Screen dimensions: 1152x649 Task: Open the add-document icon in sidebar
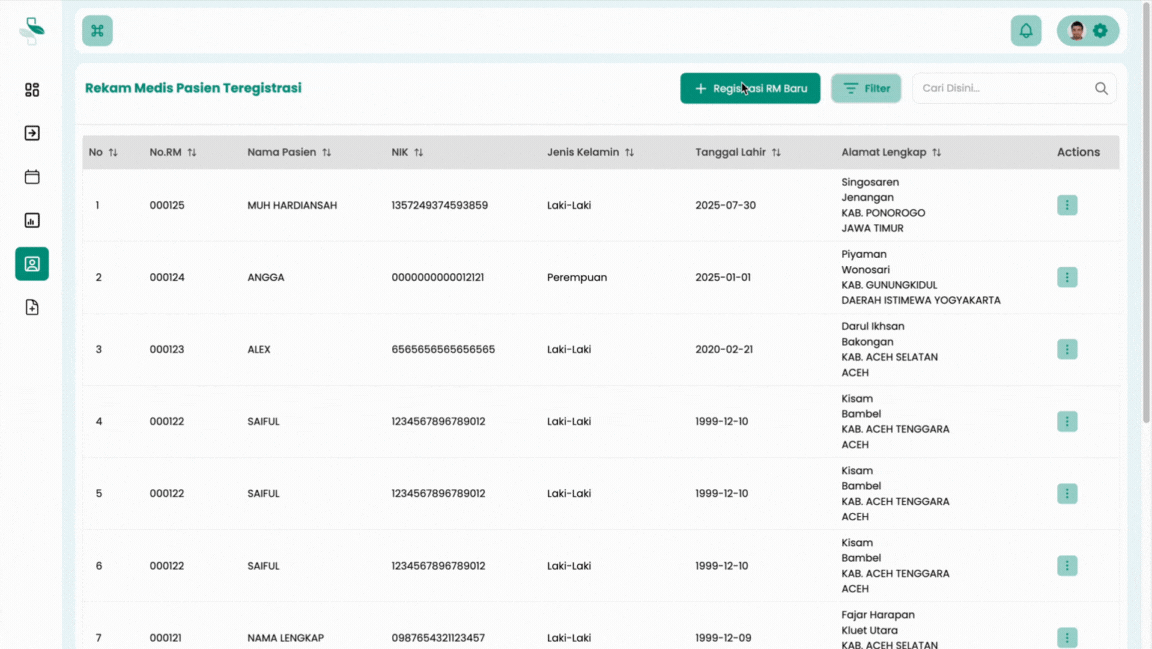(32, 307)
